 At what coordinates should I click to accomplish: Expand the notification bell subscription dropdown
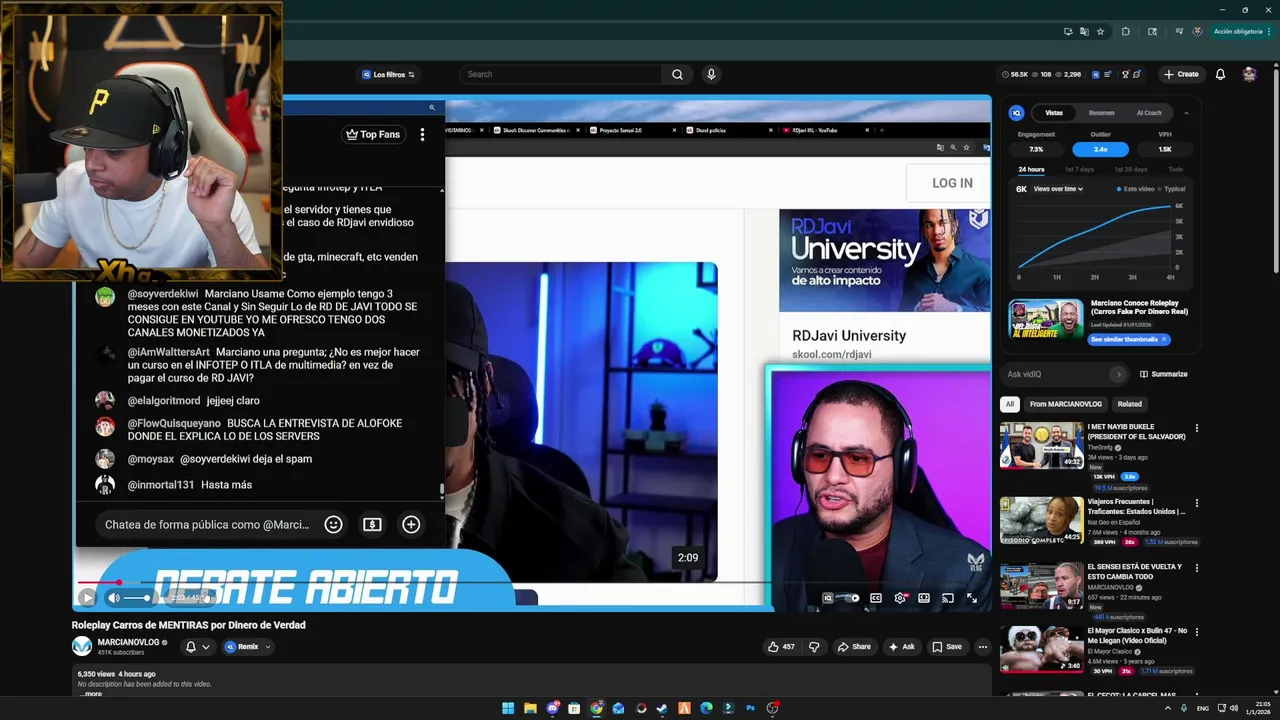pyautogui.click(x=206, y=647)
